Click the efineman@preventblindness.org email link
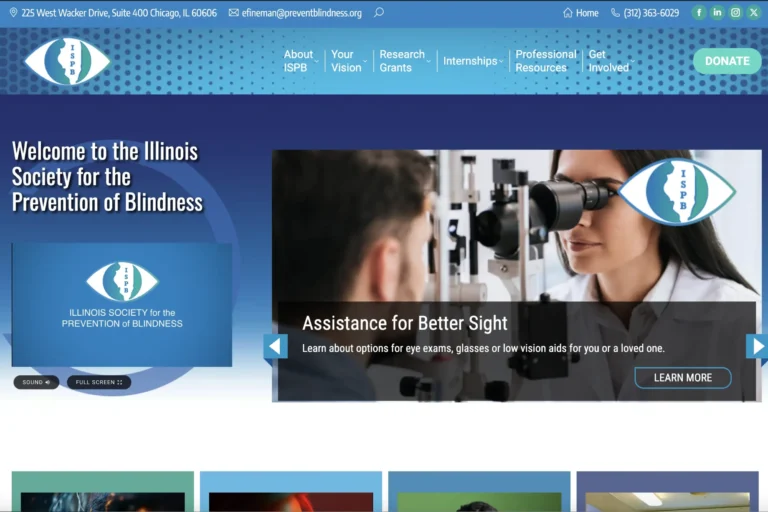 tap(301, 13)
